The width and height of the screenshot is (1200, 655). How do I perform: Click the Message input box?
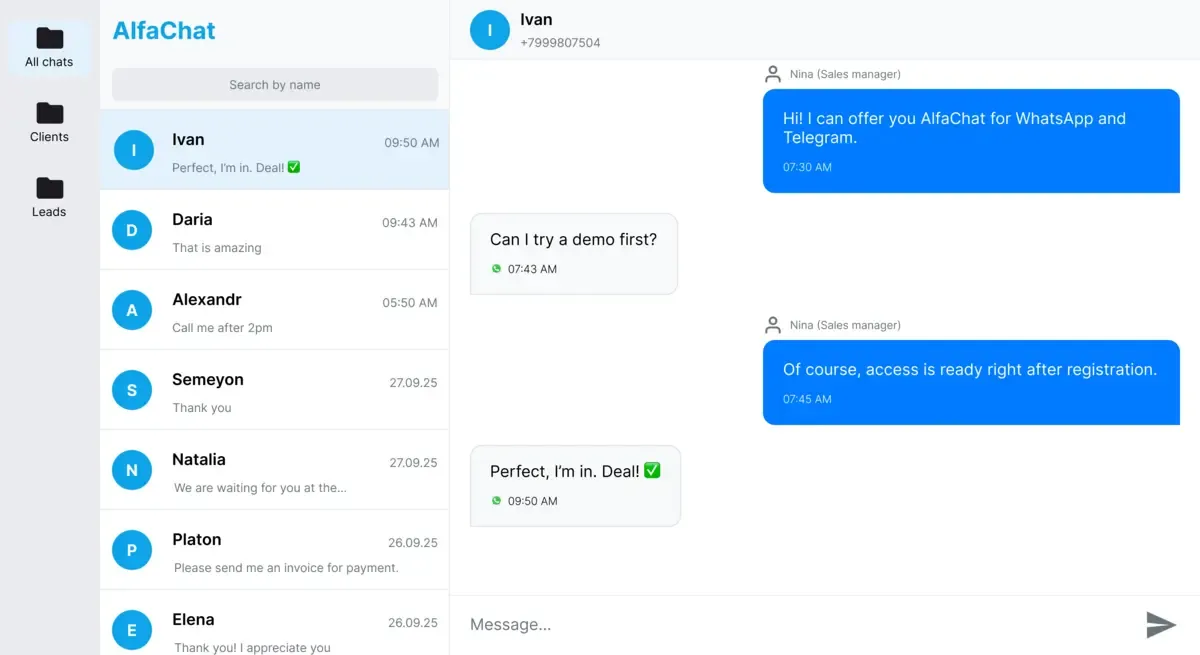(x=700, y=624)
